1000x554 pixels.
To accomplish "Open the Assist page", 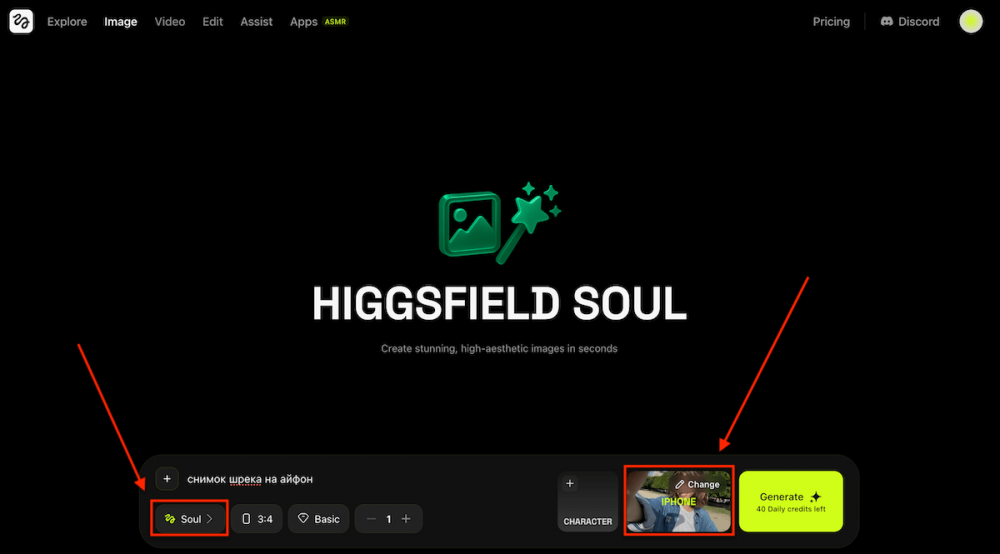I will pyautogui.click(x=256, y=22).
